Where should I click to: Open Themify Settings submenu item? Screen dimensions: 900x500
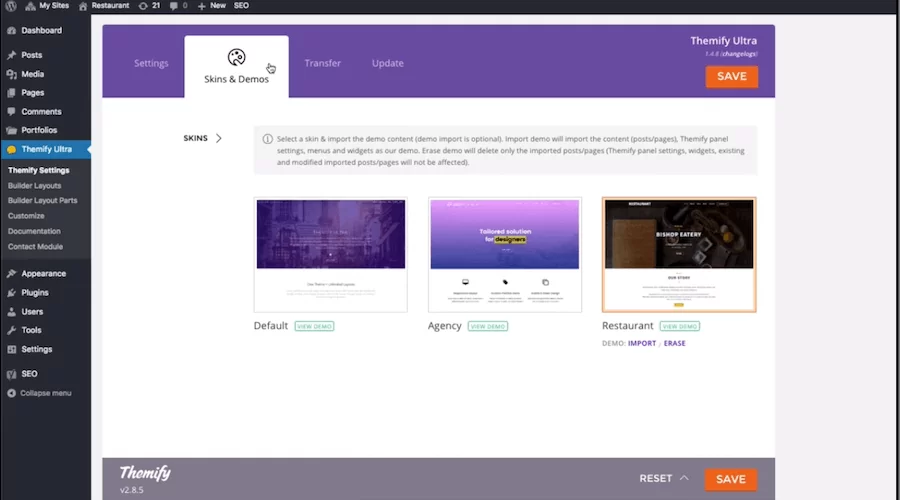coord(38,170)
